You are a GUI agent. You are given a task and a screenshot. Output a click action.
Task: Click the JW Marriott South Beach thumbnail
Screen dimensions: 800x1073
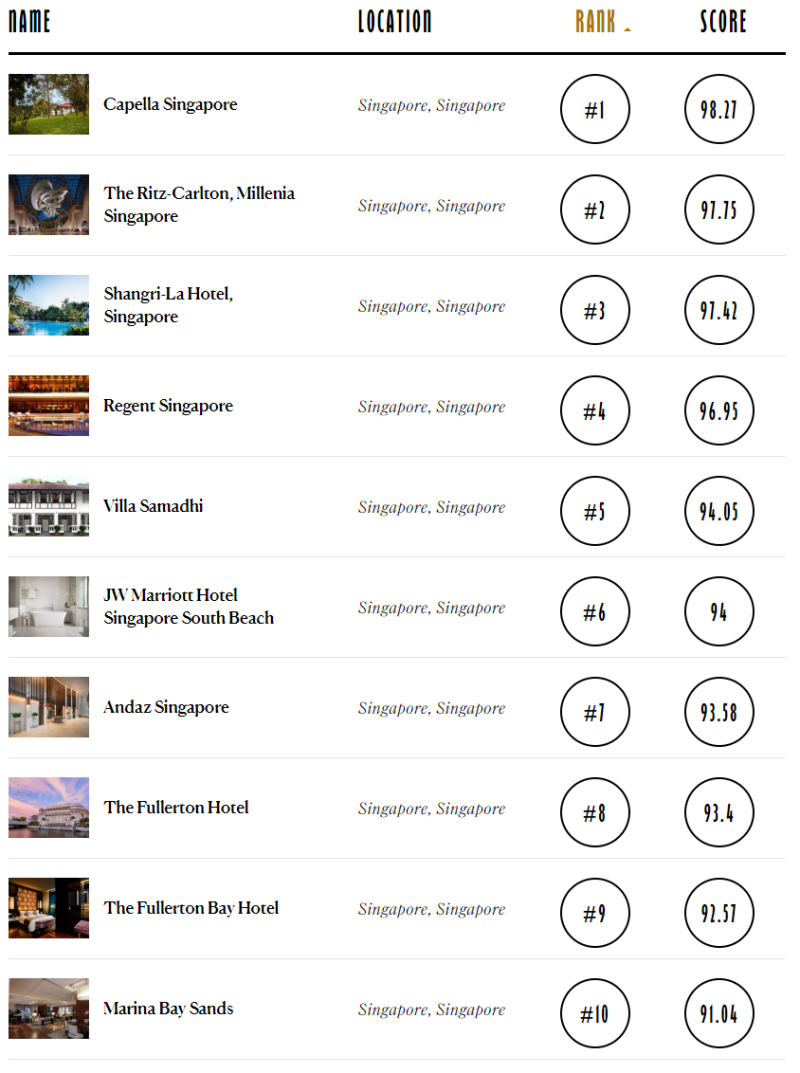click(48, 606)
